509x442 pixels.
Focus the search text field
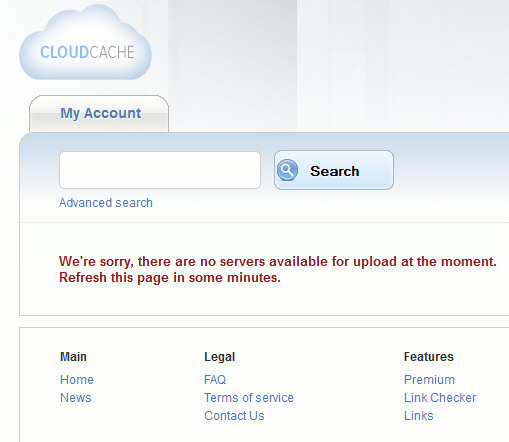pyautogui.click(x=160, y=170)
